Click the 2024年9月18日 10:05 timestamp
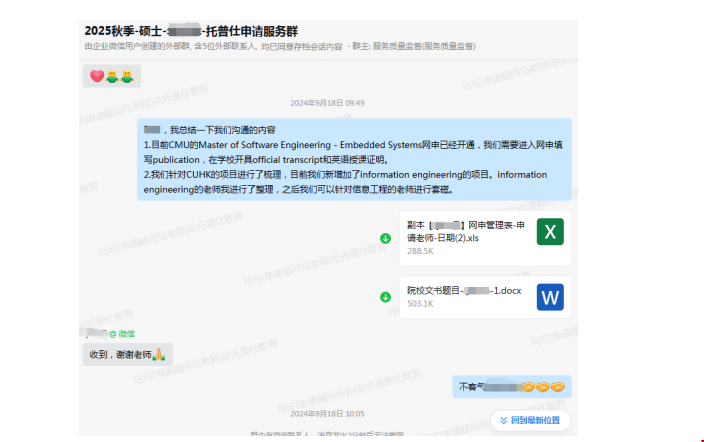Screen dimensions: 704x442 [327, 414]
